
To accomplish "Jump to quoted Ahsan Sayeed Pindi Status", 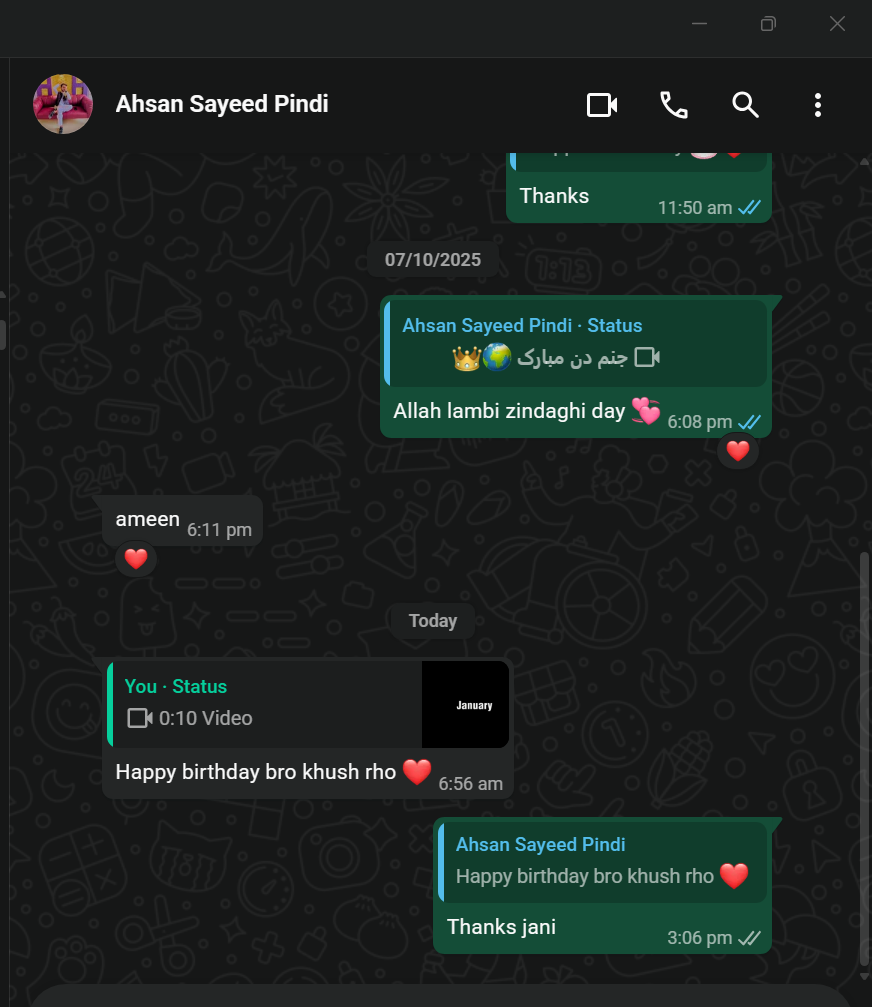I will (x=576, y=343).
